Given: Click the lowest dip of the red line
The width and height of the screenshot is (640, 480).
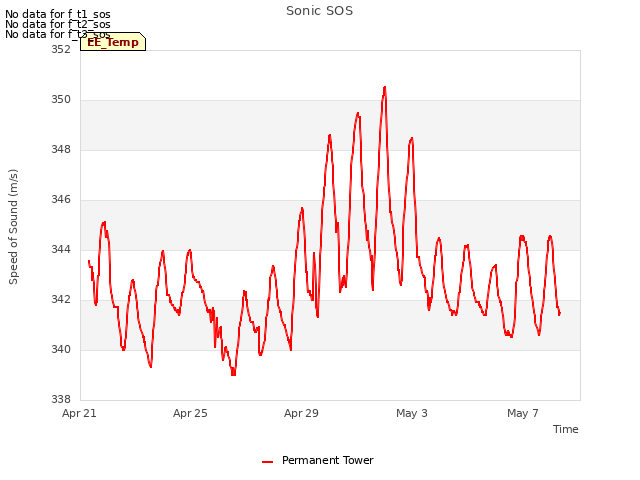Looking at the screenshot, I should [233, 374].
